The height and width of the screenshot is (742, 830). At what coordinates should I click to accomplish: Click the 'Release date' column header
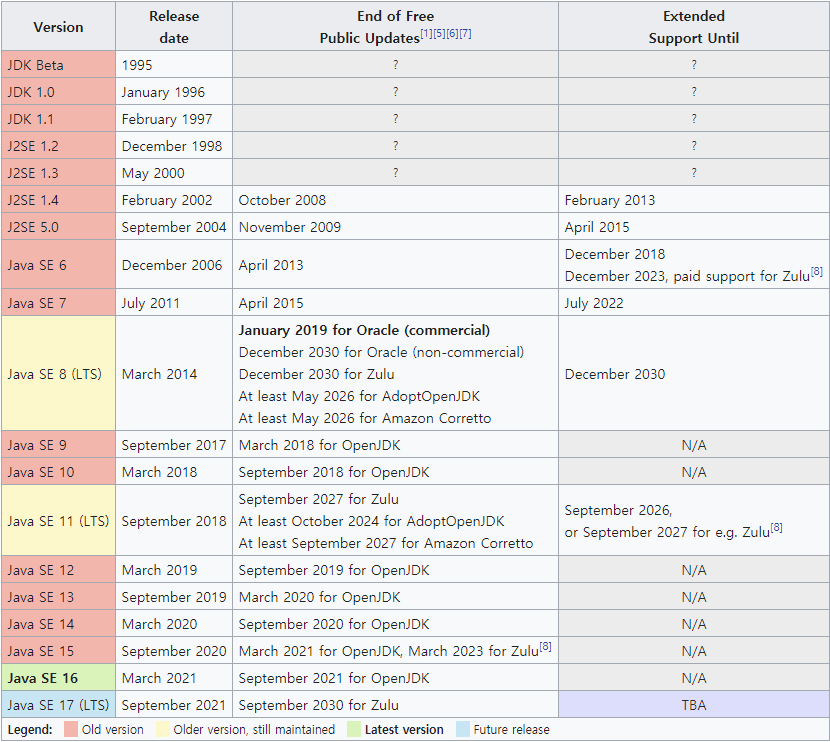[x=174, y=26]
